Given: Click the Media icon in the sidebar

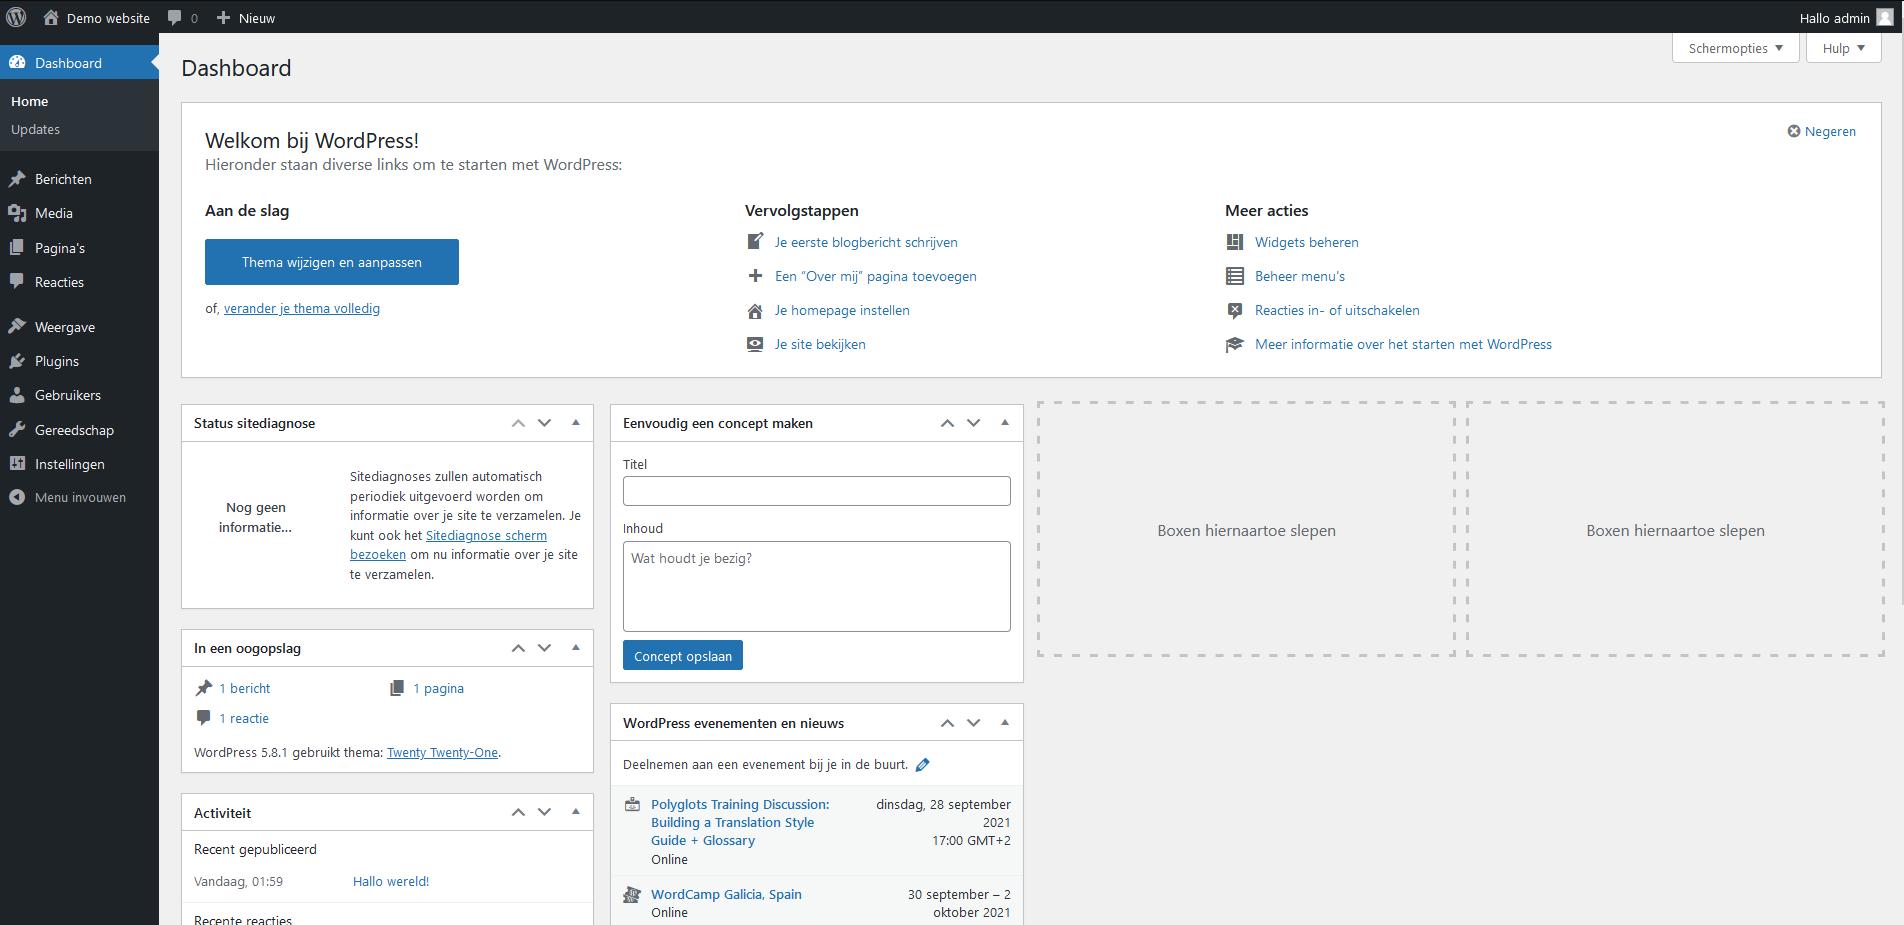Looking at the screenshot, I should point(17,213).
